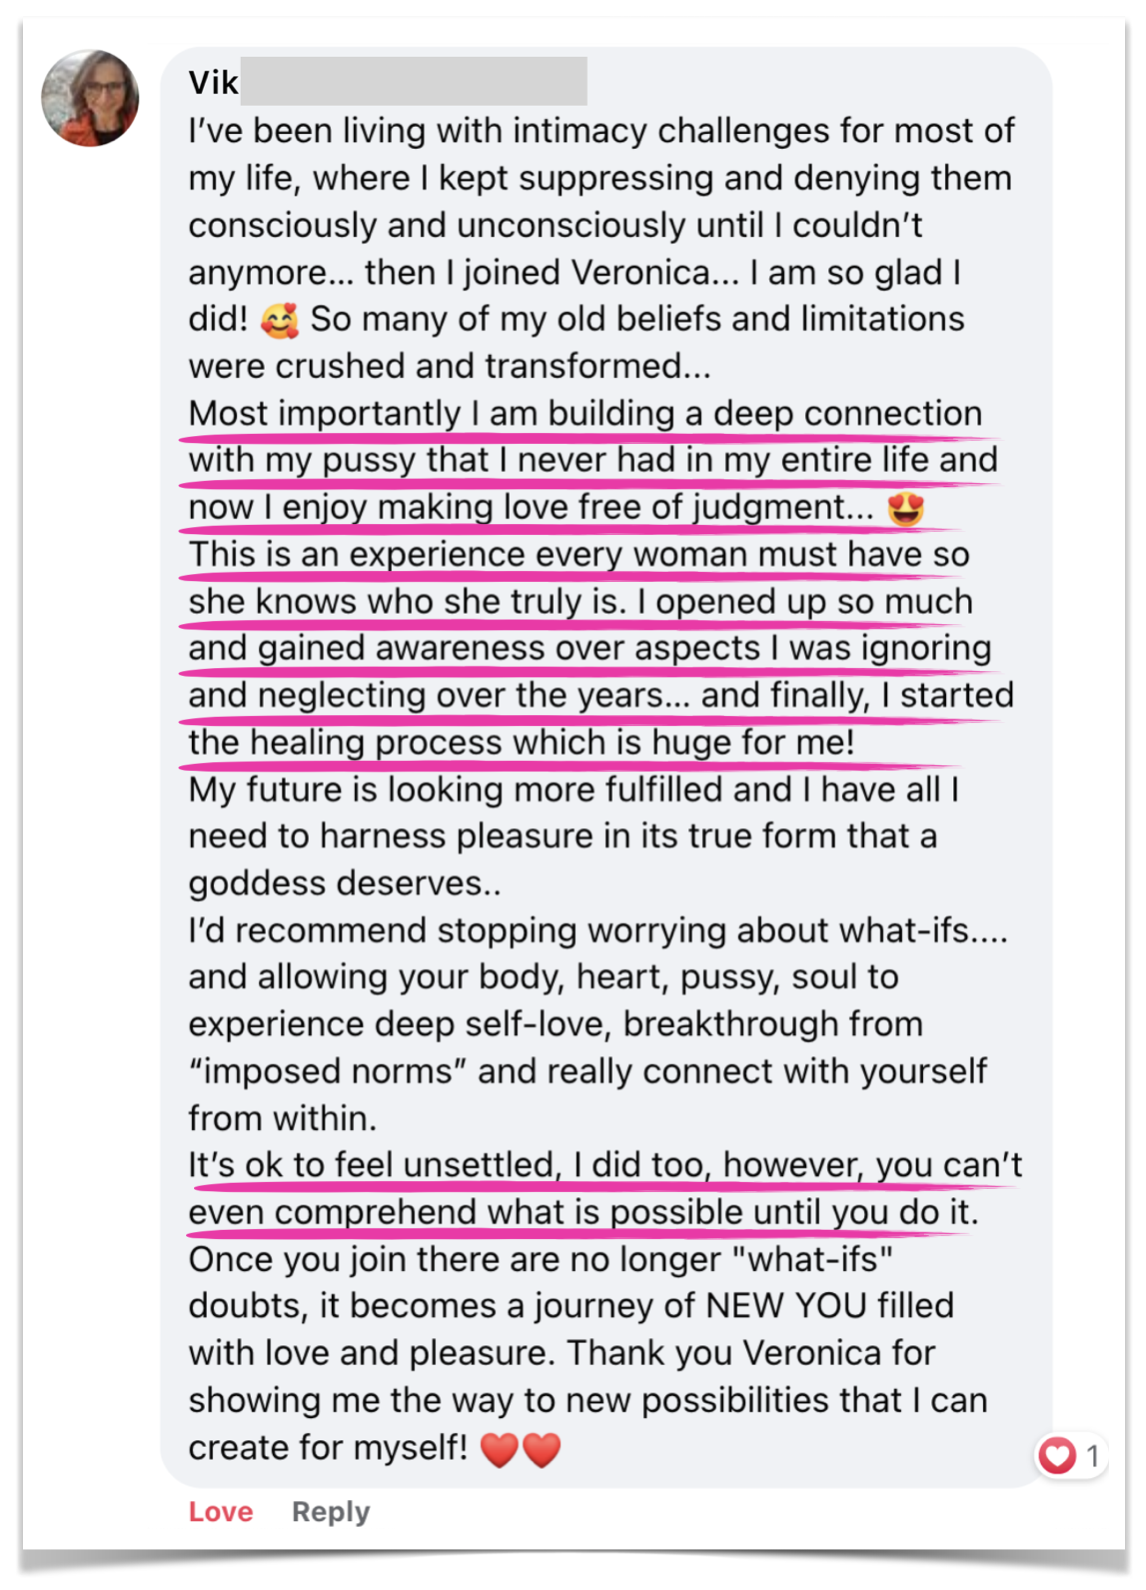Image resolution: width=1146 pixels, height=1590 pixels.
Task: Click the smiling-face-with-hearts emoji after "did!"
Action: [279, 320]
